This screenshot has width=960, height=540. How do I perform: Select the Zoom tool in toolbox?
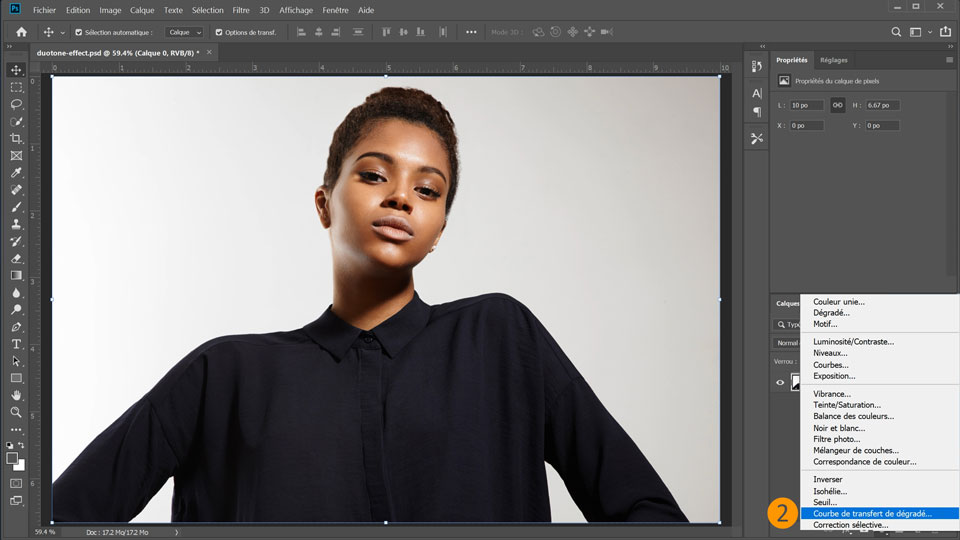tap(17, 413)
